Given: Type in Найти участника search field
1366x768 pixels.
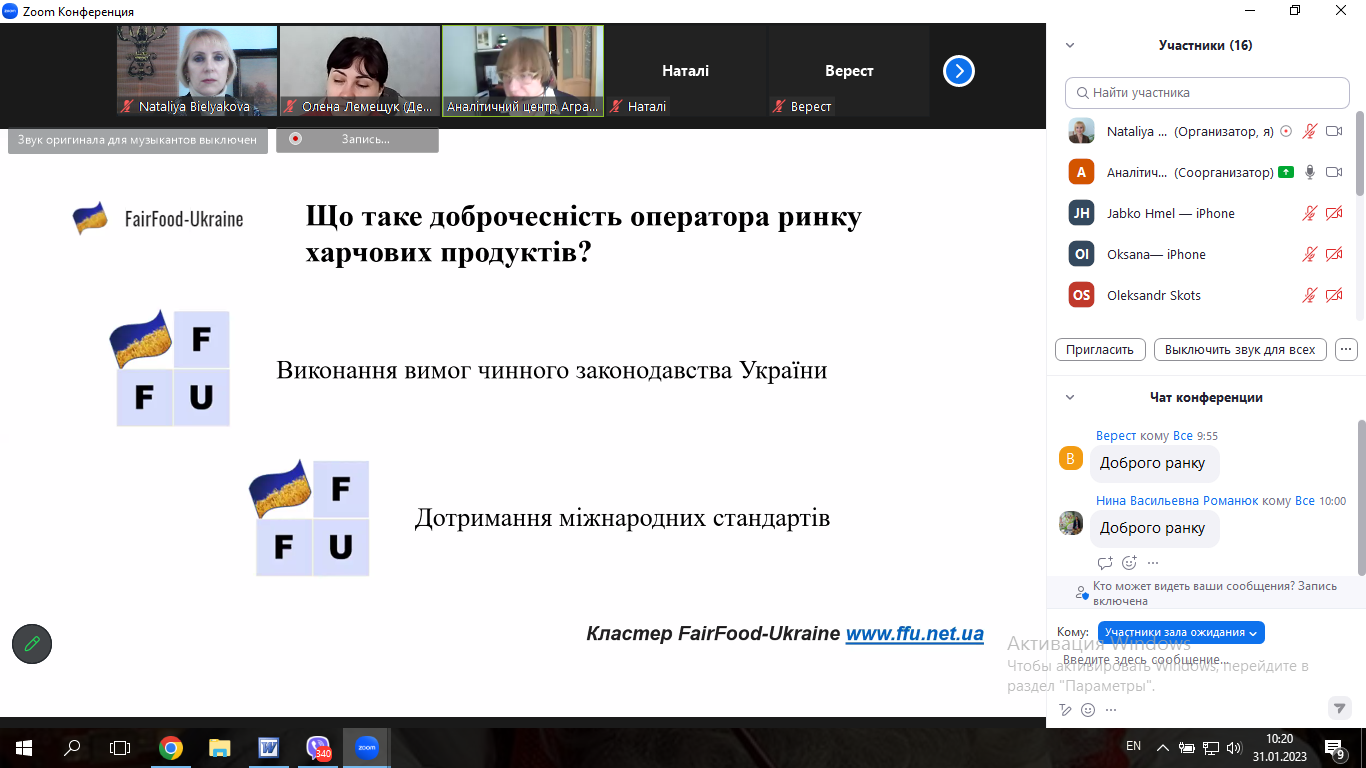Looking at the screenshot, I should (1207, 92).
